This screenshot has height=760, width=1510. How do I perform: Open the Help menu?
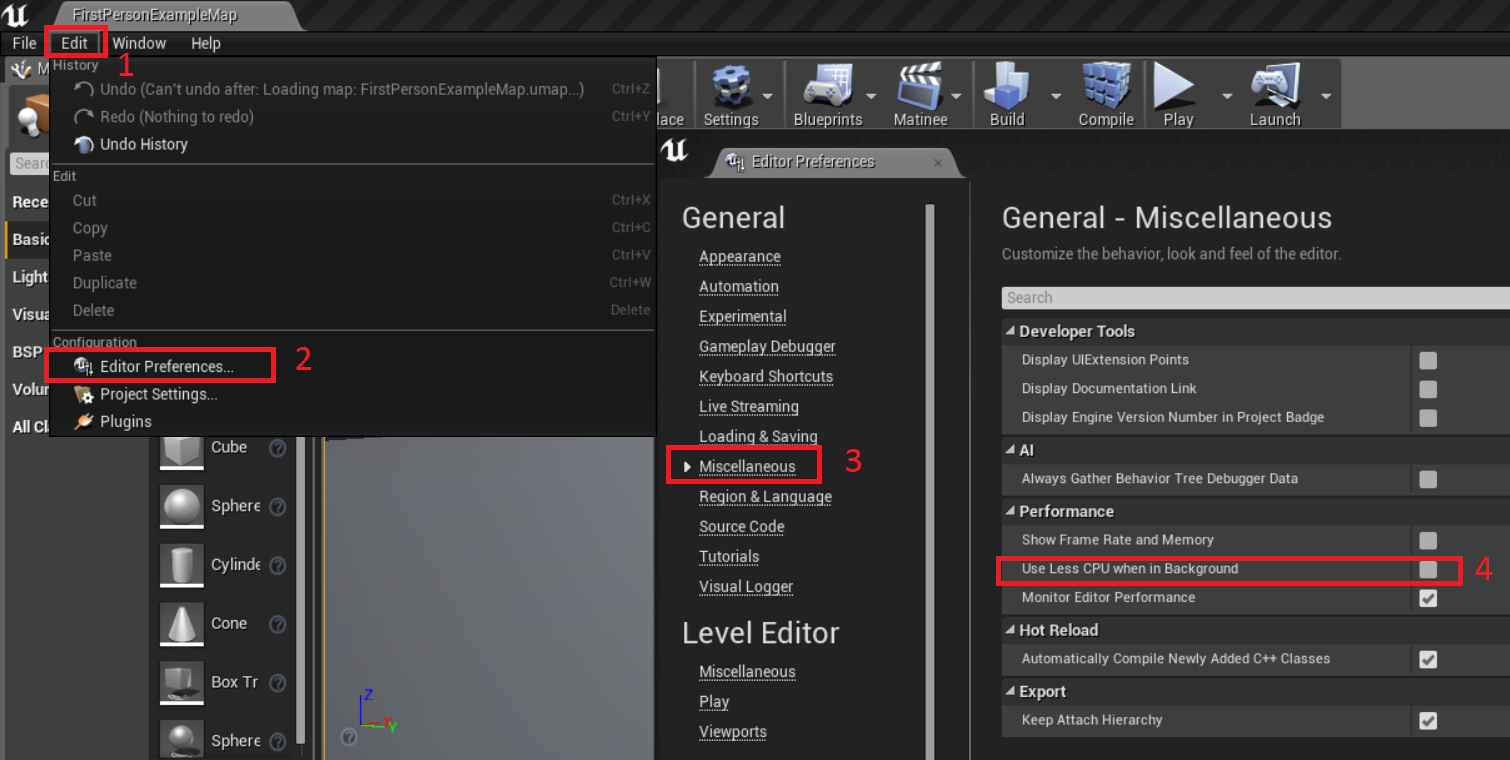(206, 43)
